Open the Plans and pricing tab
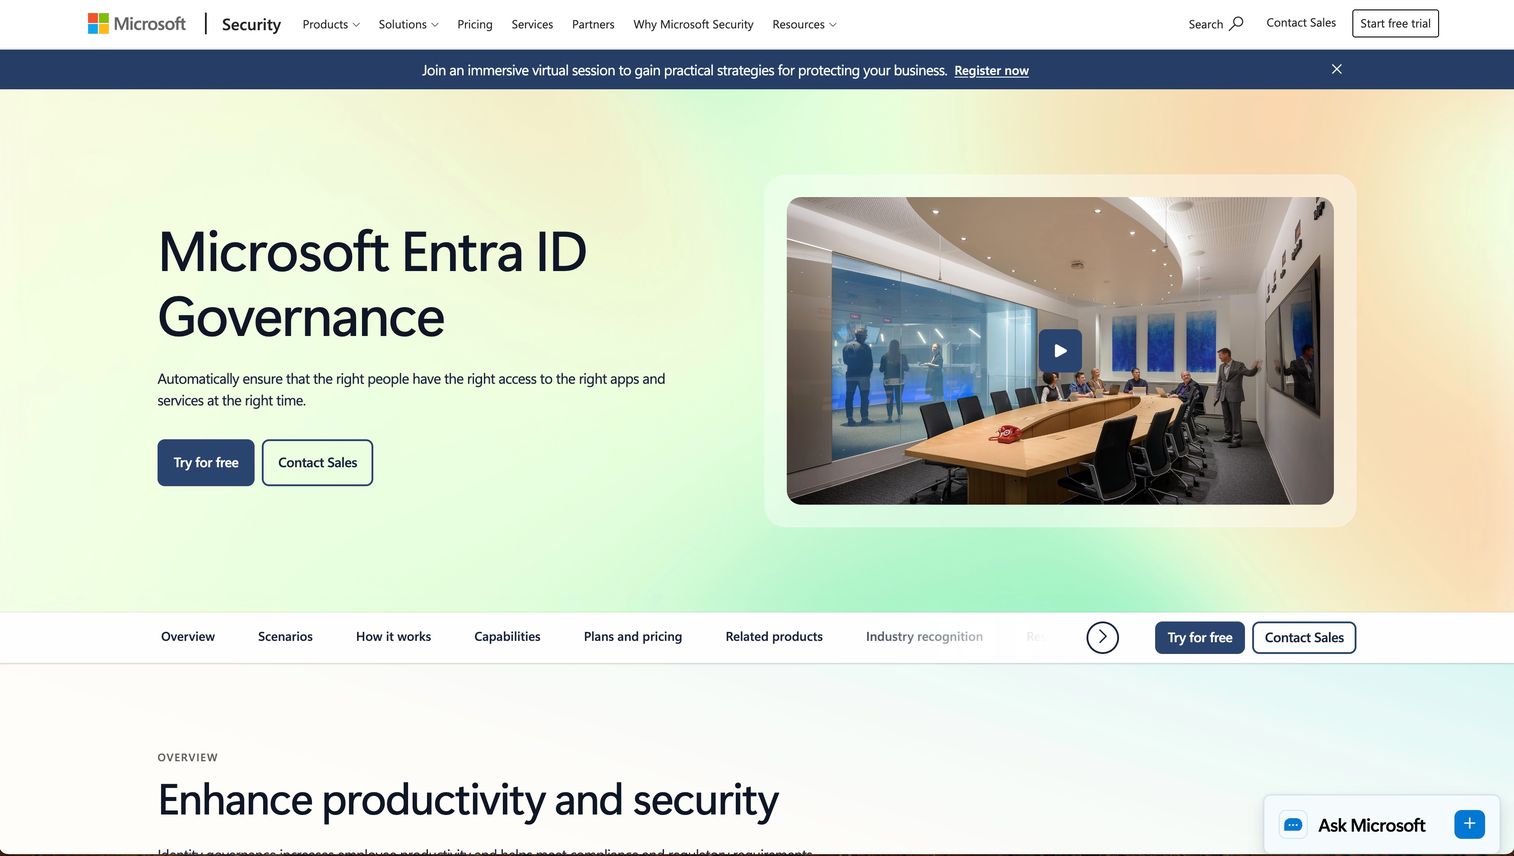Viewport: 1514px width, 856px height. pos(633,637)
